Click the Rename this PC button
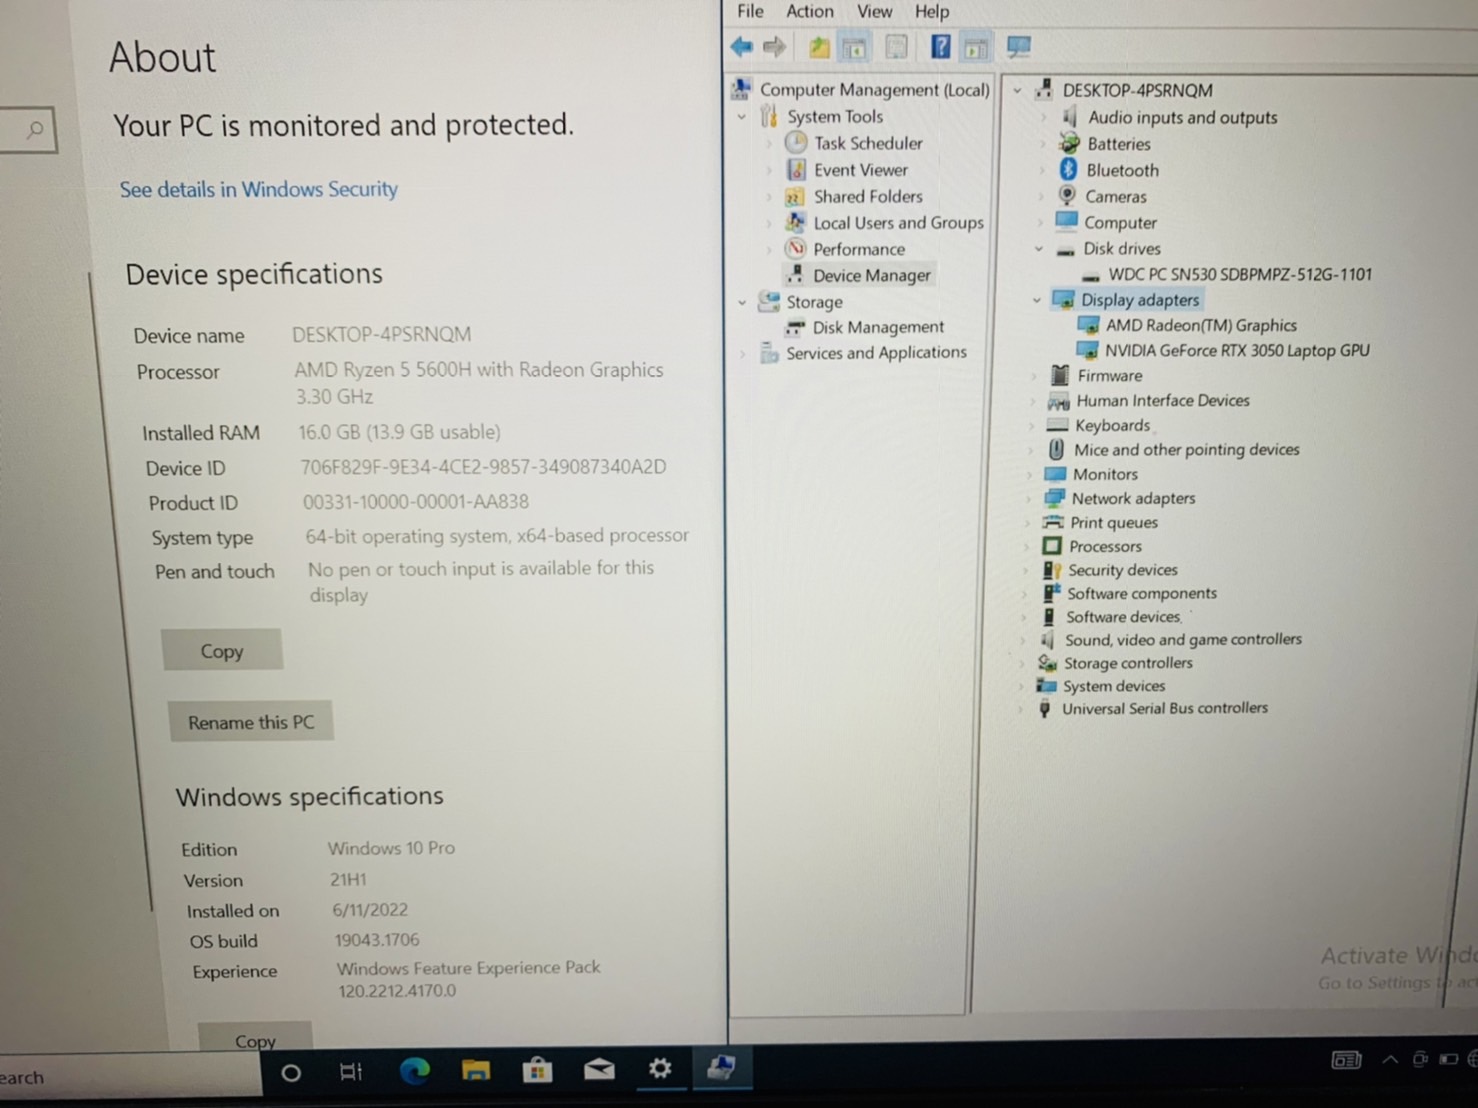The width and height of the screenshot is (1478, 1108). 250,721
